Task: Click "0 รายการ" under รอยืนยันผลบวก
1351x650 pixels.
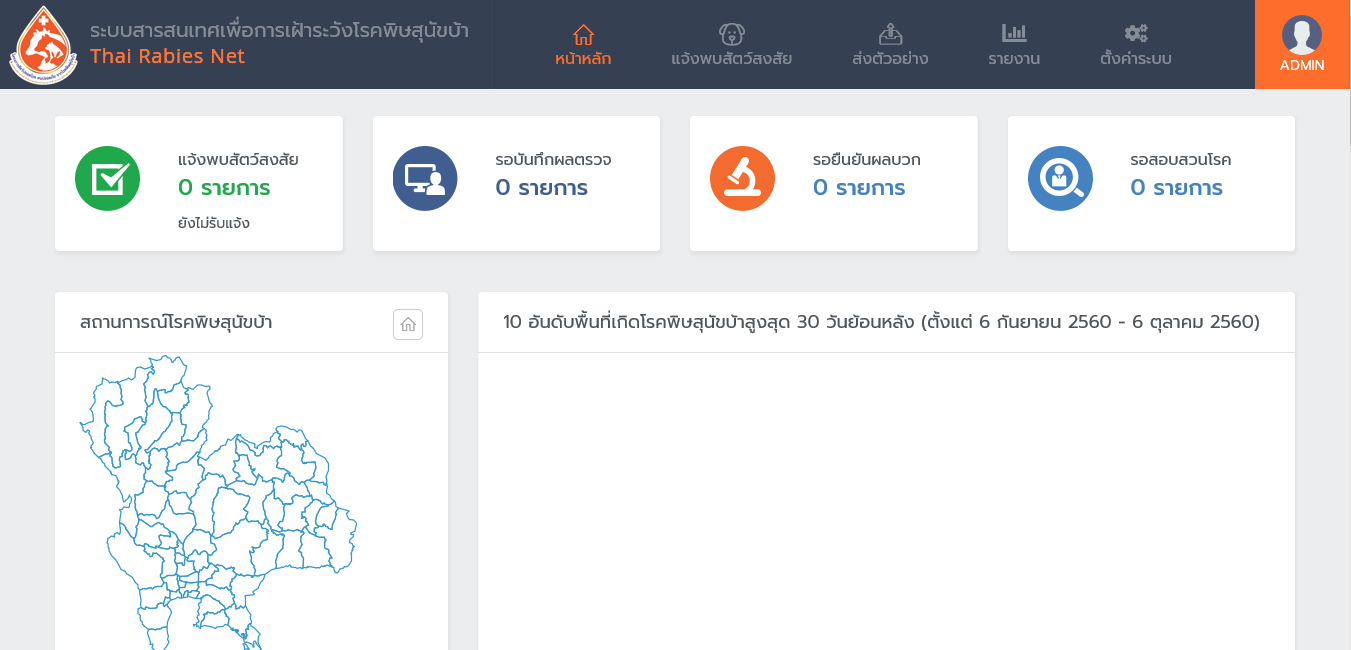Action: [859, 188]
